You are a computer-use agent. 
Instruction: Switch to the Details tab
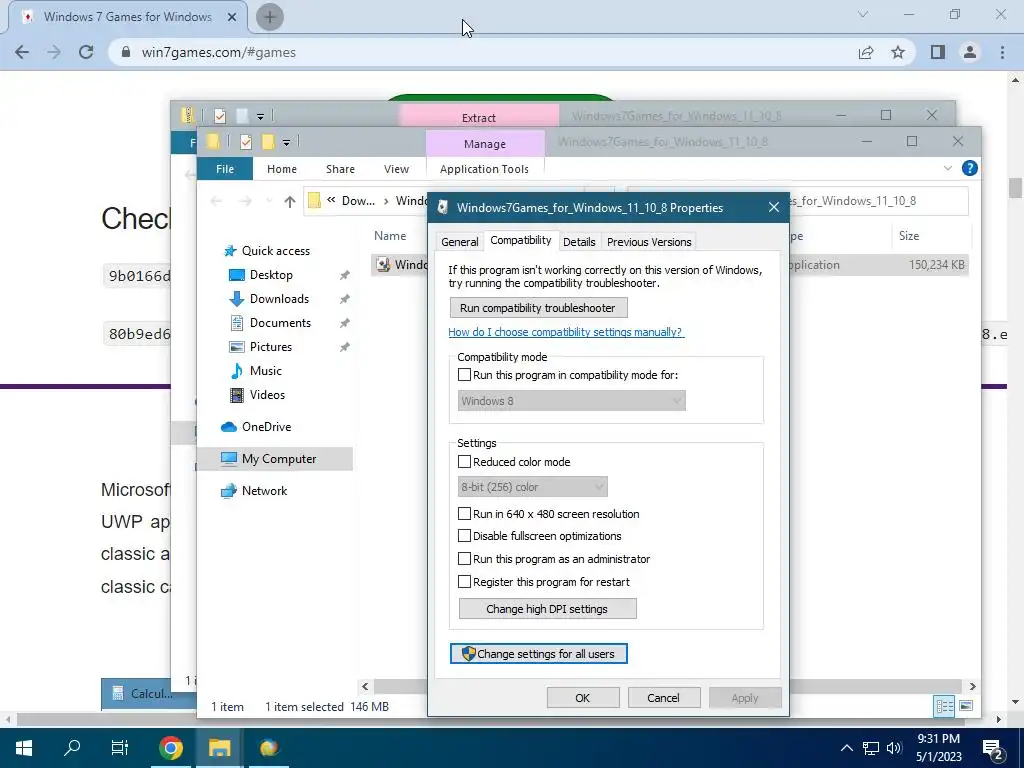(579, 242)
